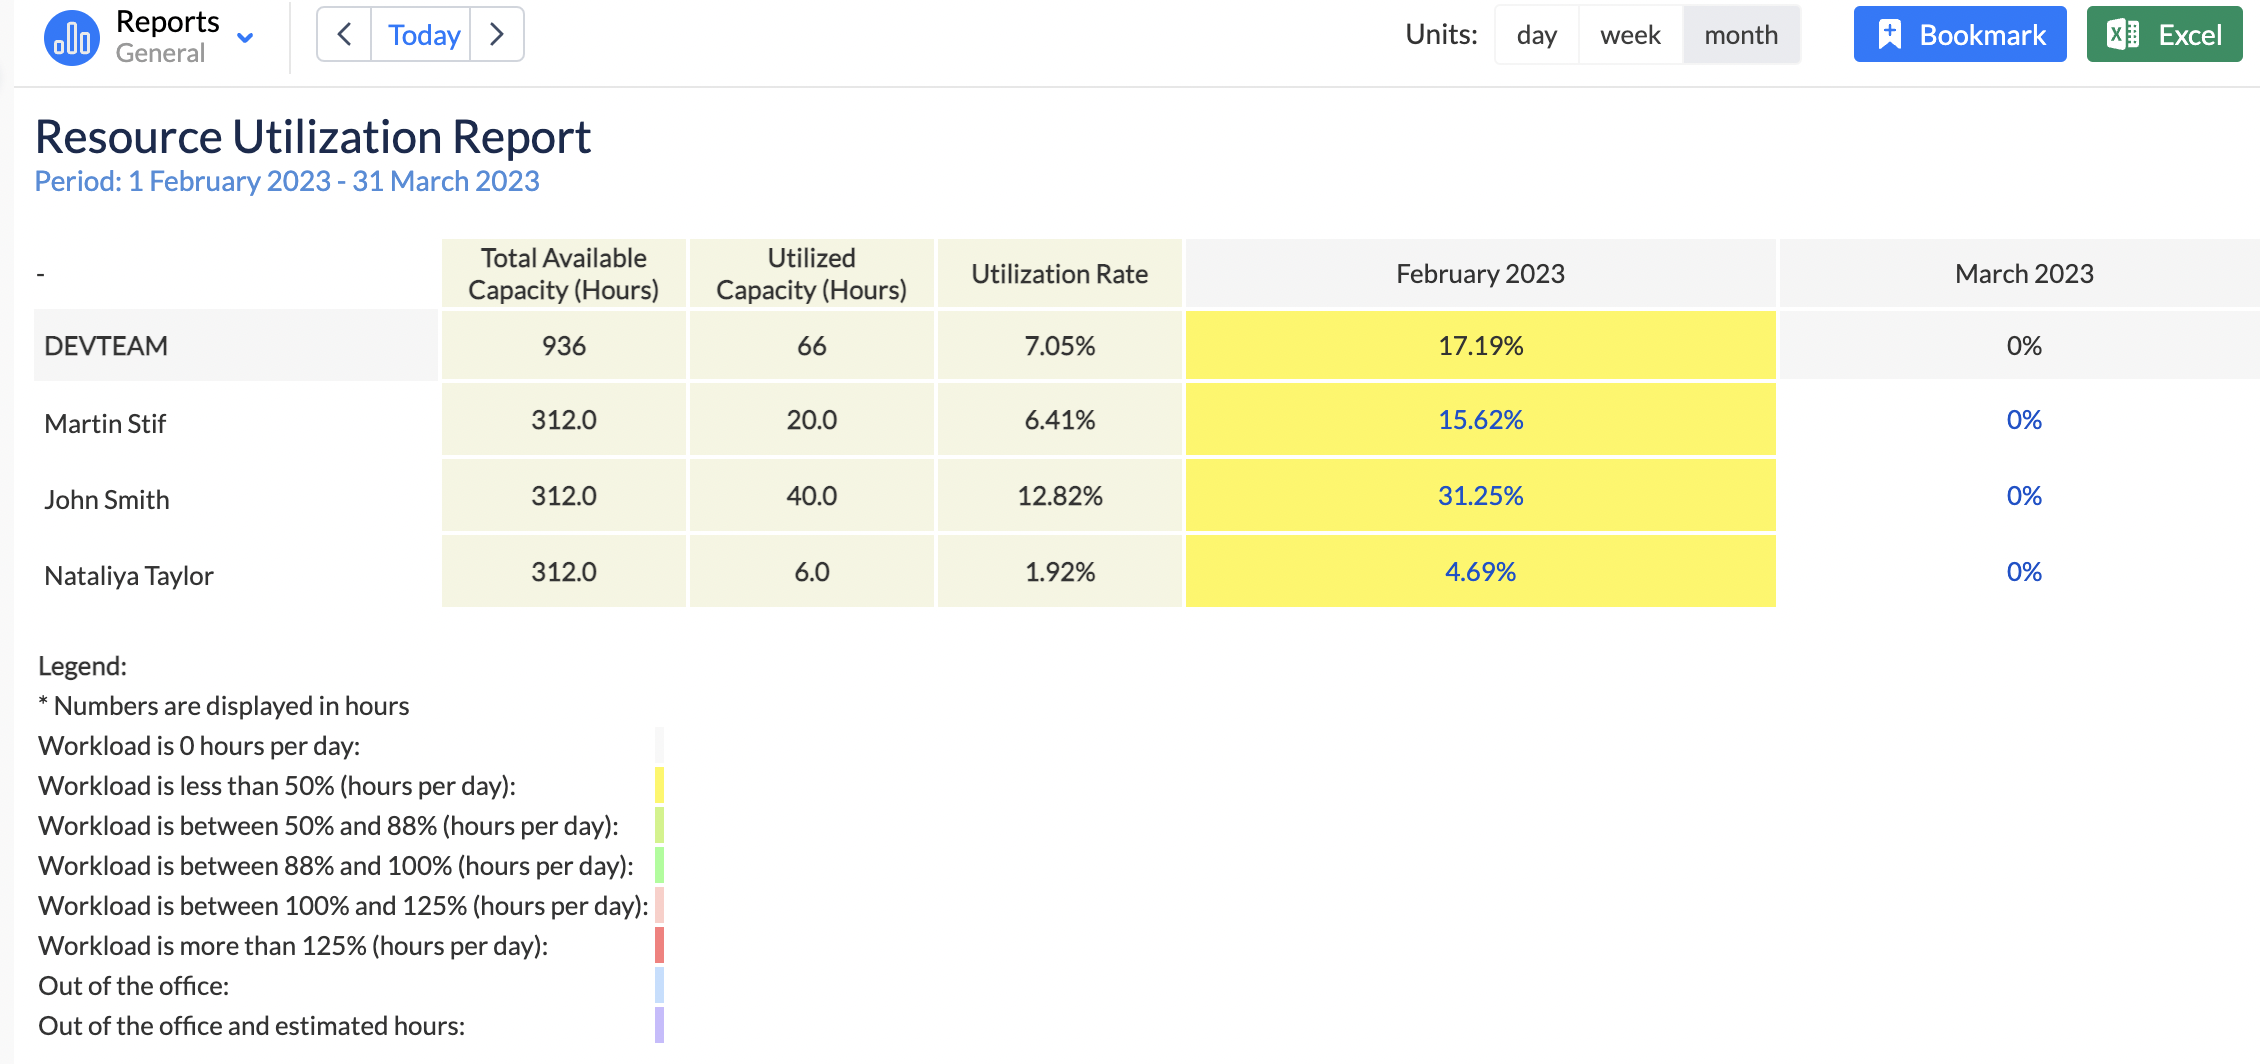This screenshot has width=2260, height=1064.
Task: Click the previous period arrow
Action: click(343, 34)
